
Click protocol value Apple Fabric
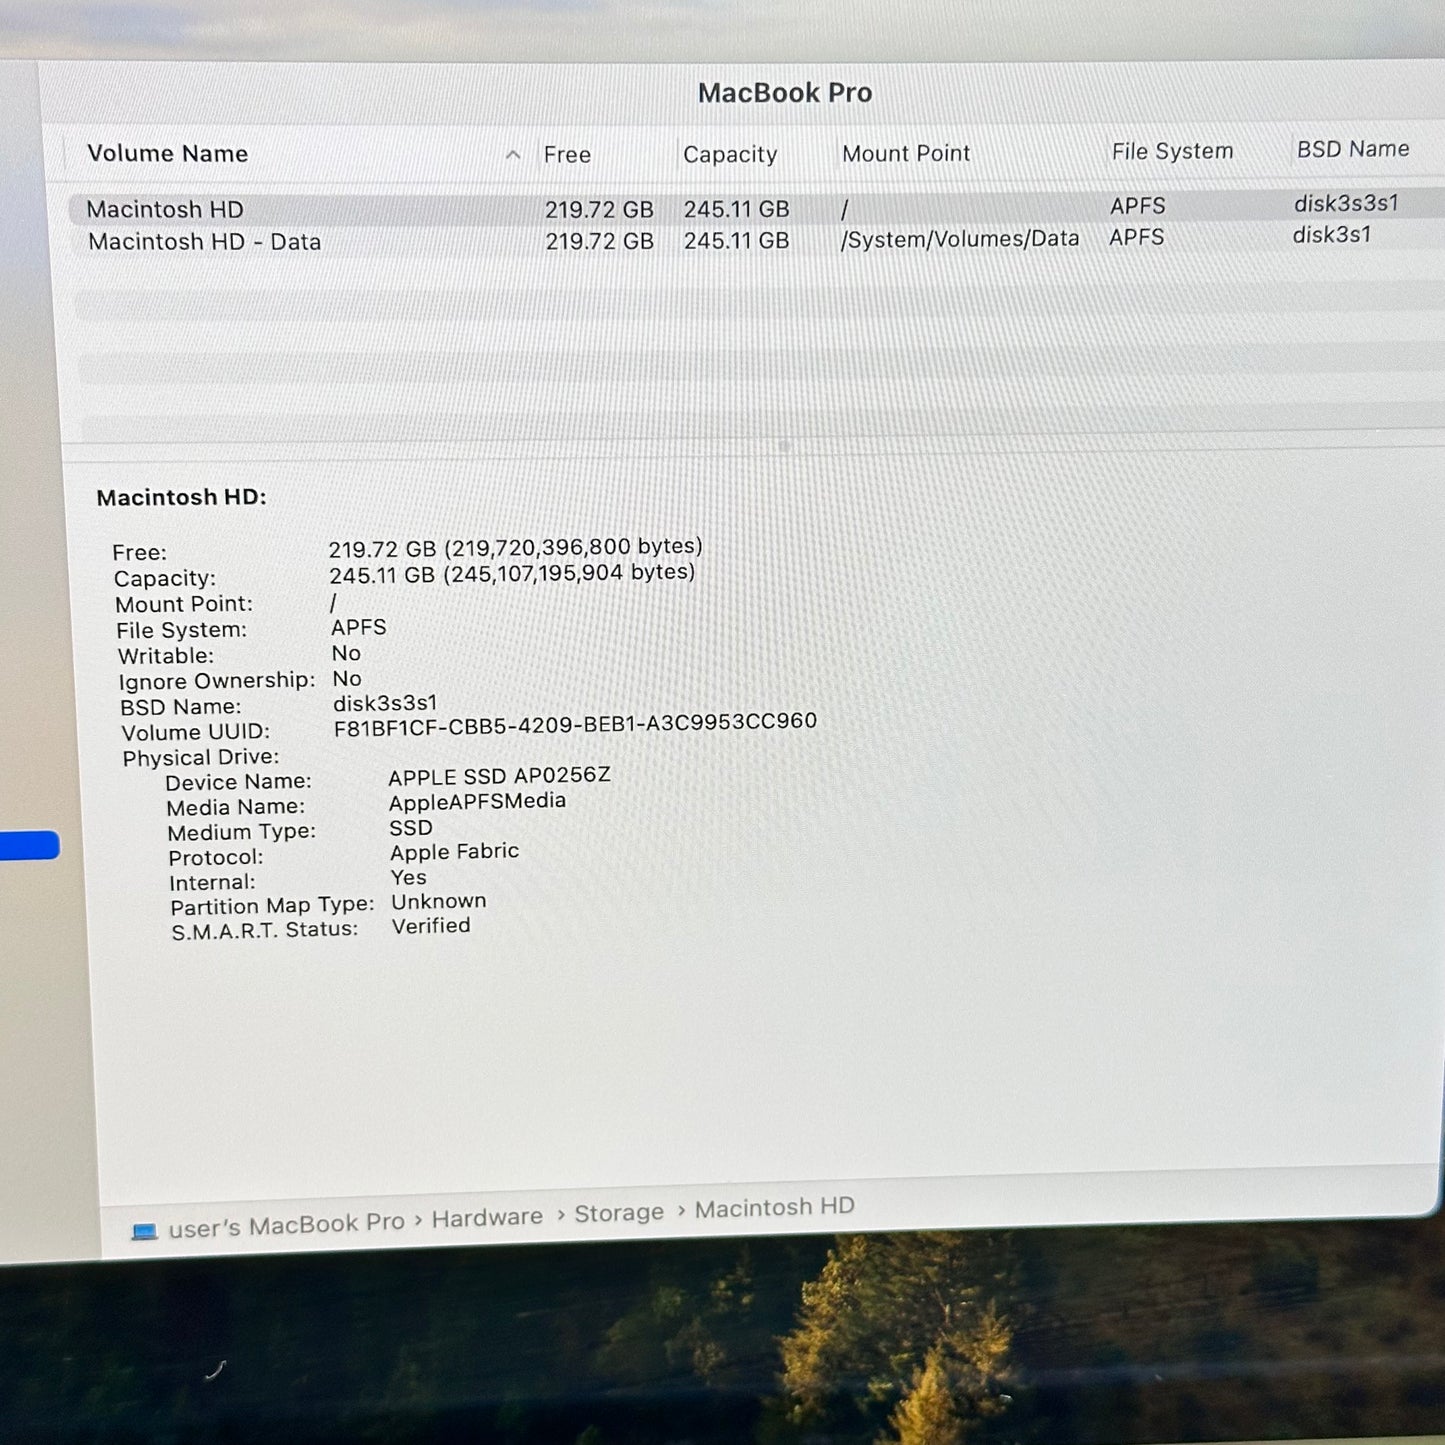(x=454, y=852)
